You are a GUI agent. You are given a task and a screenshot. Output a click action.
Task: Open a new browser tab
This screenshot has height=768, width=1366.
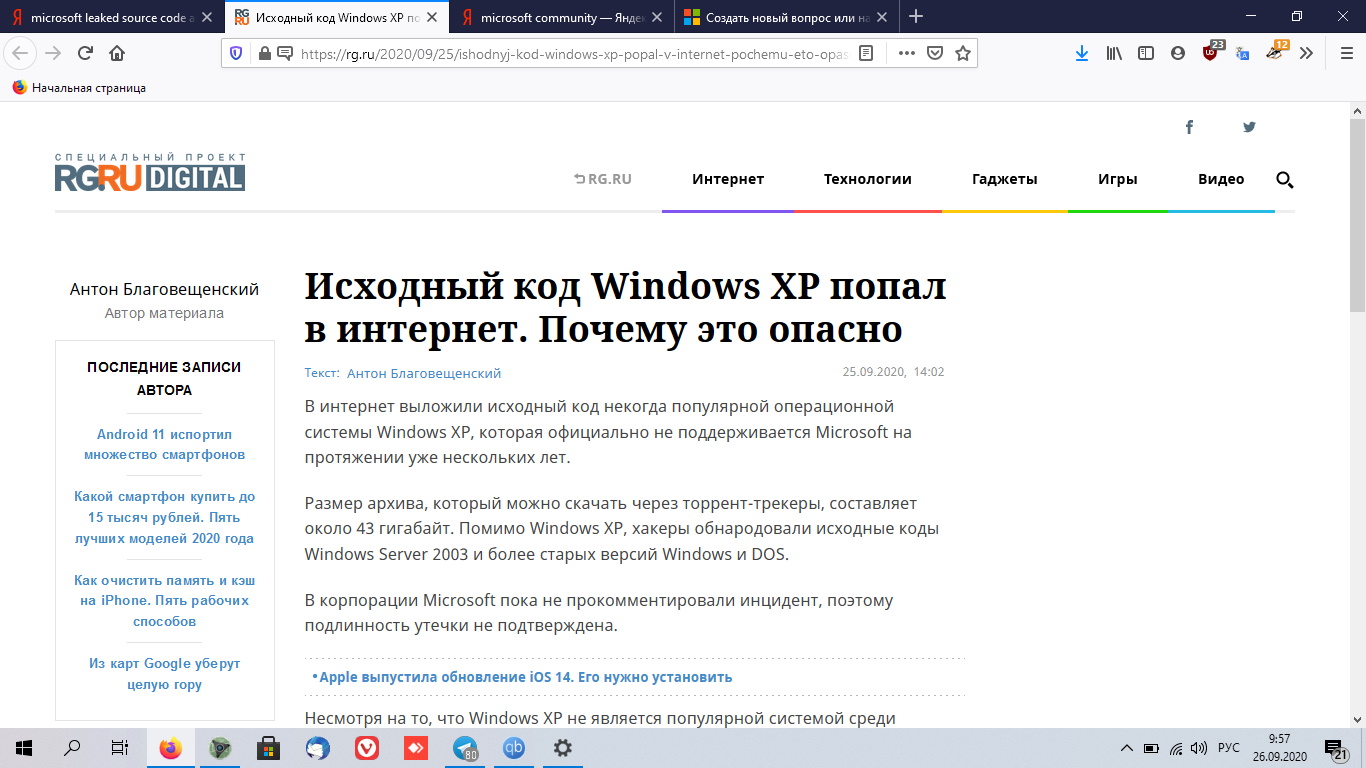(x=916, y=17)
